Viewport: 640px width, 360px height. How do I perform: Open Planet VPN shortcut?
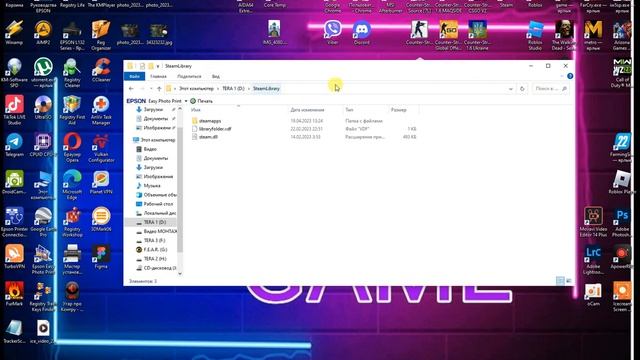pyautogui.click(x=101, y=182)
